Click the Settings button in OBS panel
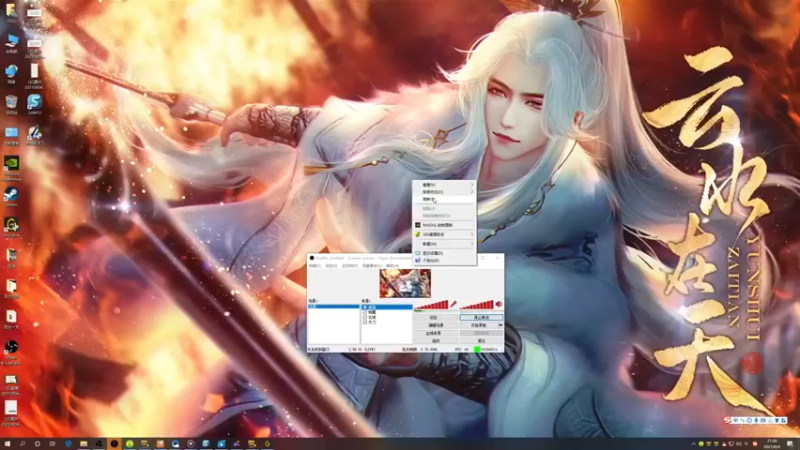This screenshot has height=450, width=800. point(436,317)
